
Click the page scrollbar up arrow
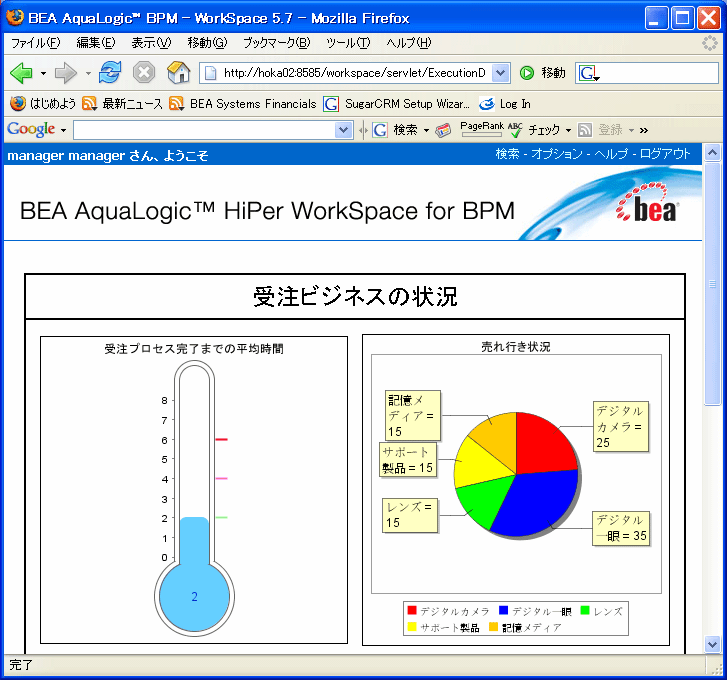[x=712, y=152]
